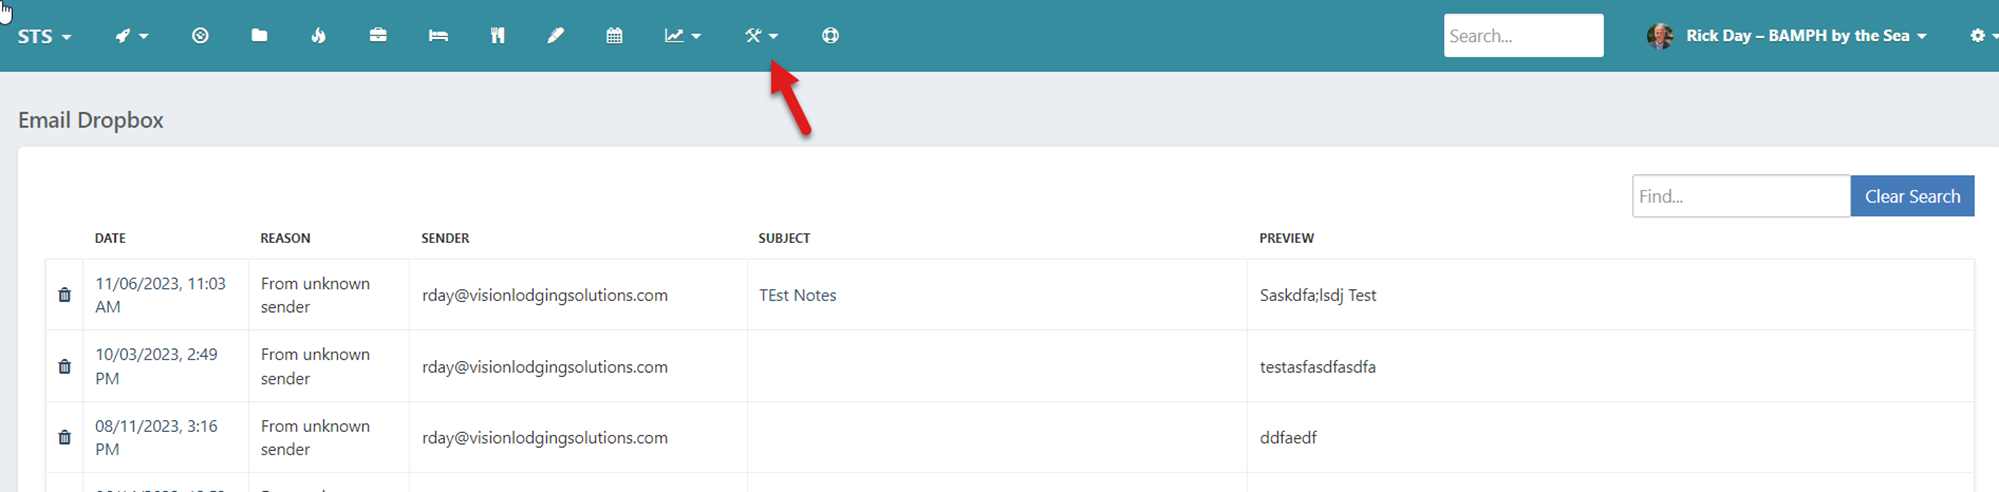
Task: Click sender email in ddfaedf row
Action: (x=544, y=438)
